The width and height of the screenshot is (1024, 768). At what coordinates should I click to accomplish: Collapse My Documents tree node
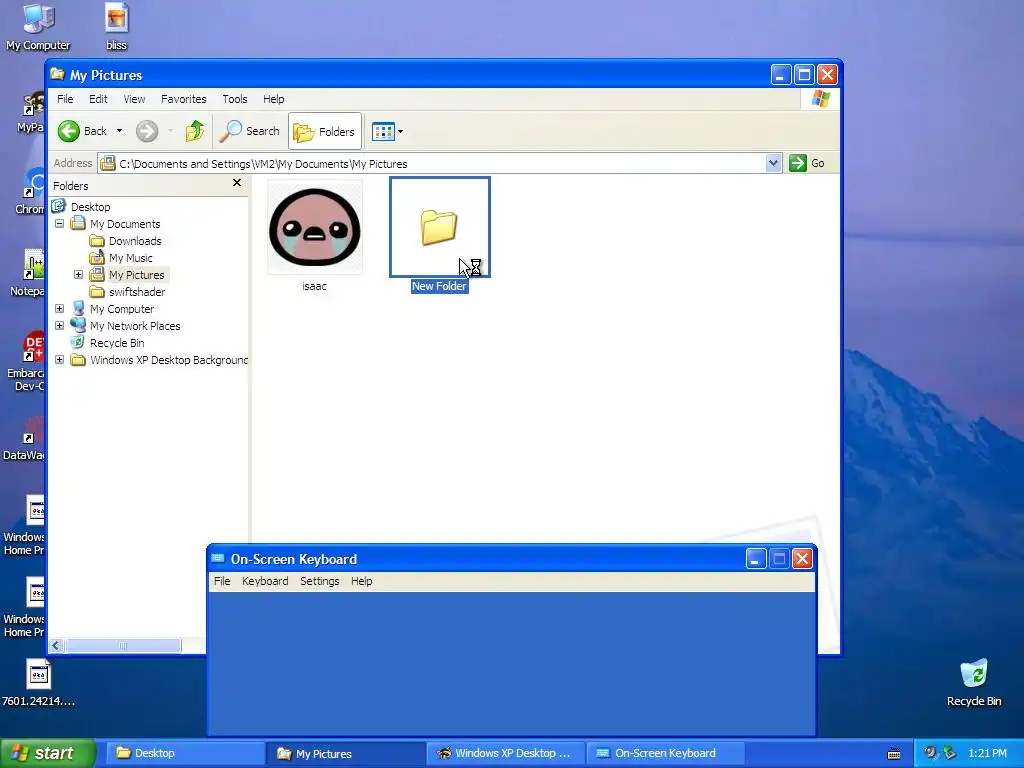(x=59, y=223)
